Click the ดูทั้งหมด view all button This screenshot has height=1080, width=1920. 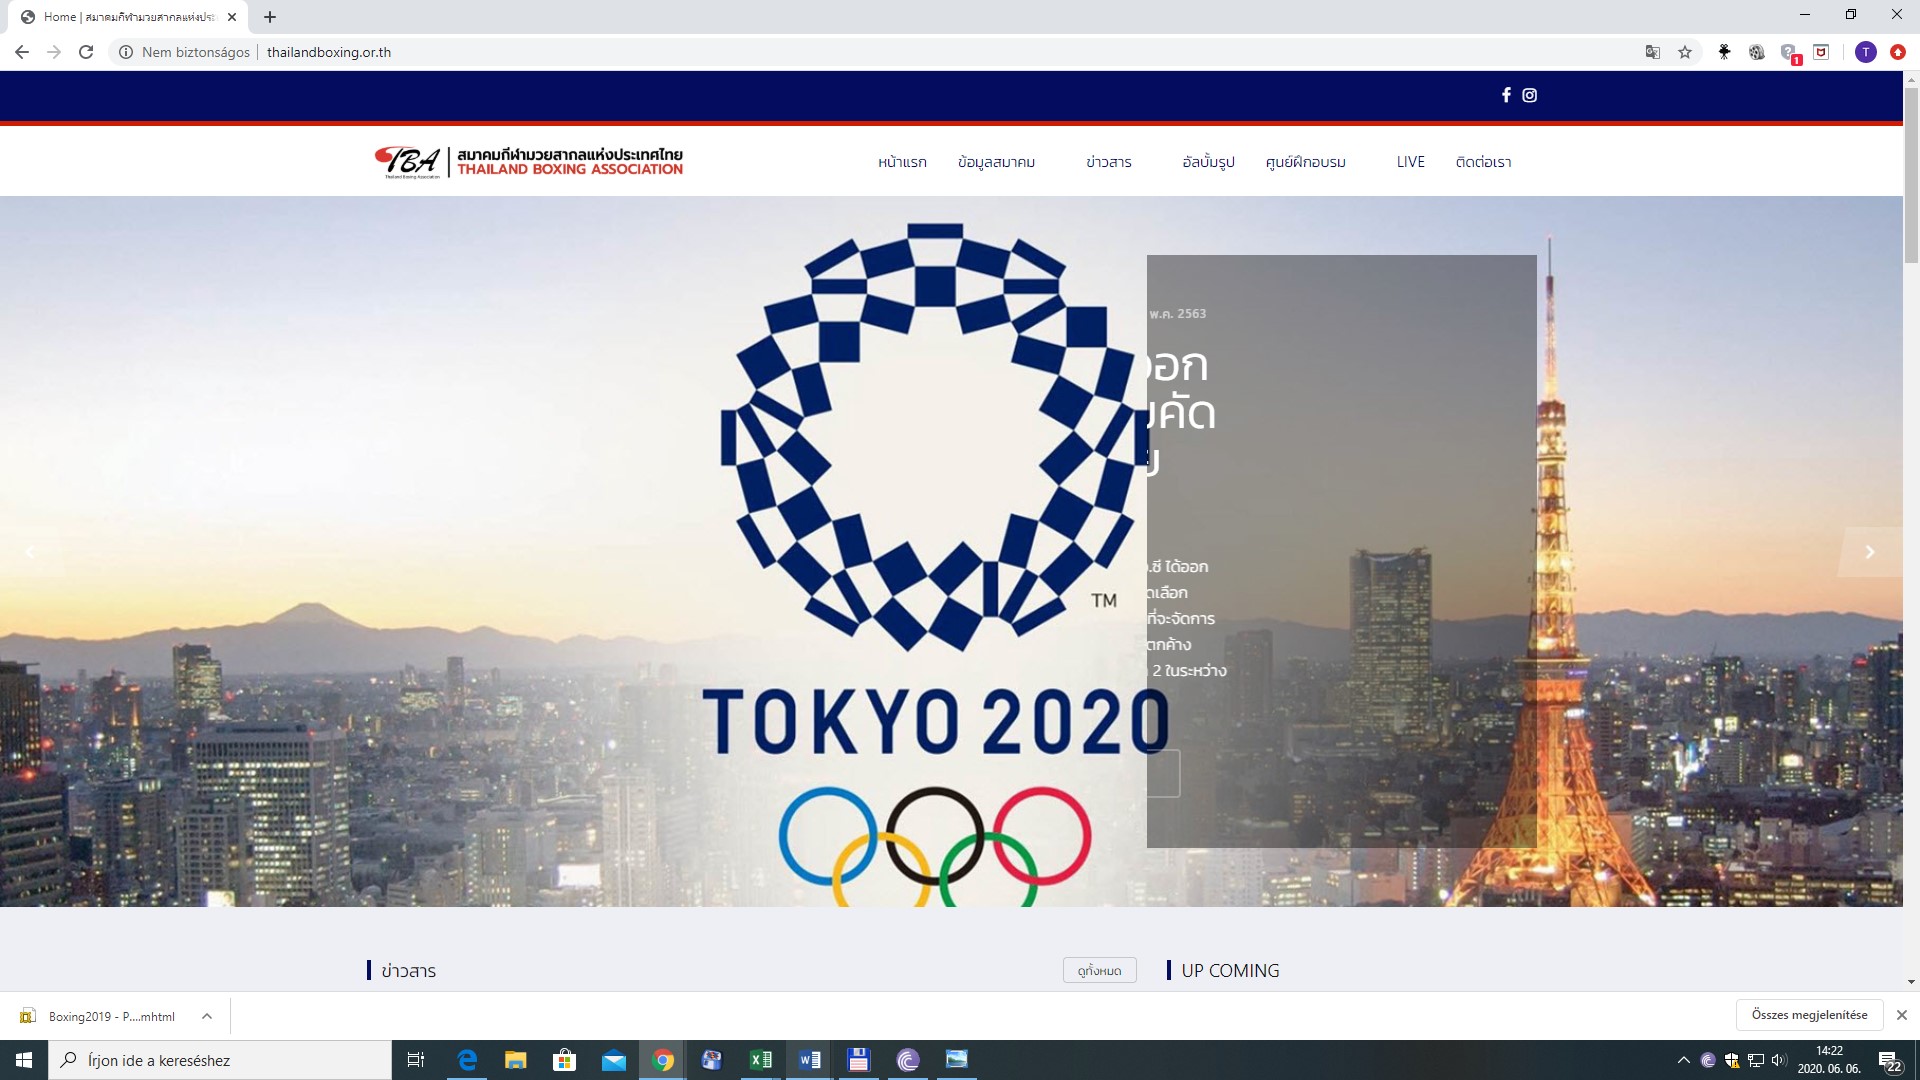[1100, 970]
